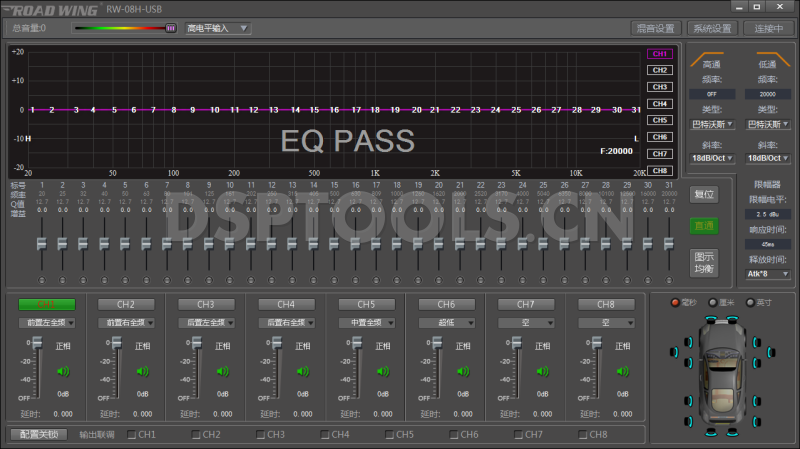Open the high-level input dropdown
The width and height of the screenshot is (800, 449).
pos(216,28)
